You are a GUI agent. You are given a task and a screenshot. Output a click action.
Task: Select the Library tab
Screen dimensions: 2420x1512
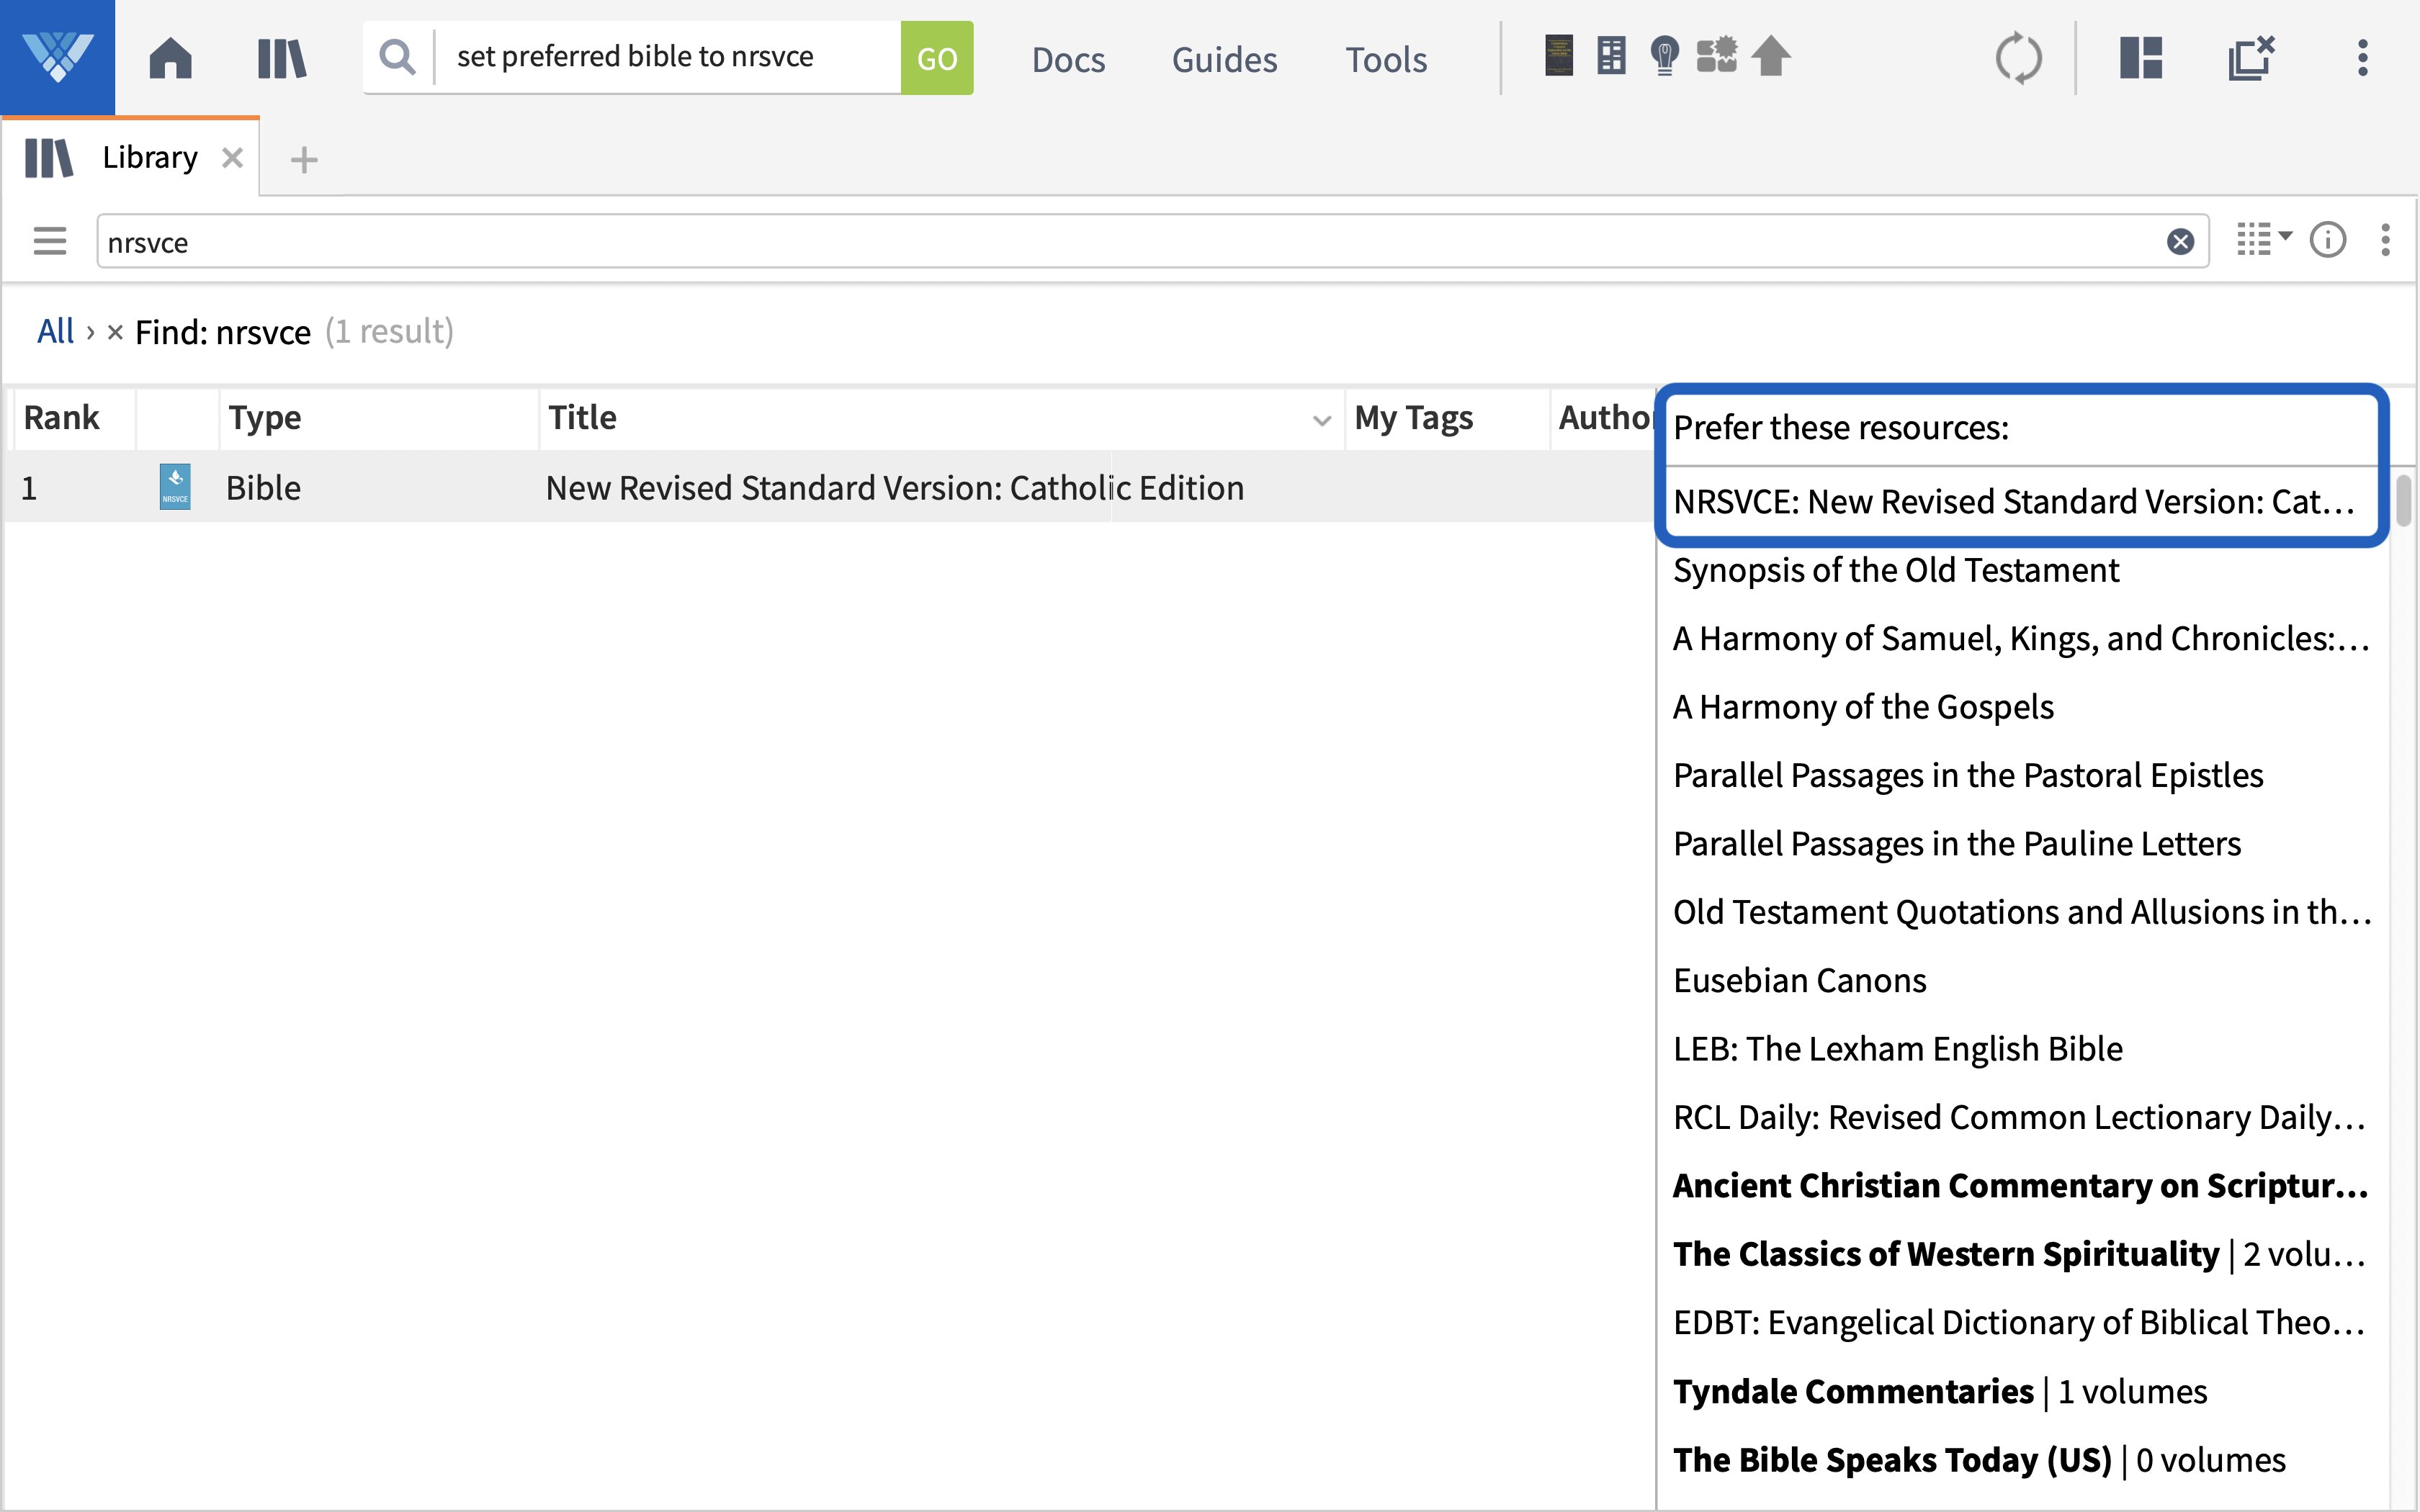pos(130,158)
